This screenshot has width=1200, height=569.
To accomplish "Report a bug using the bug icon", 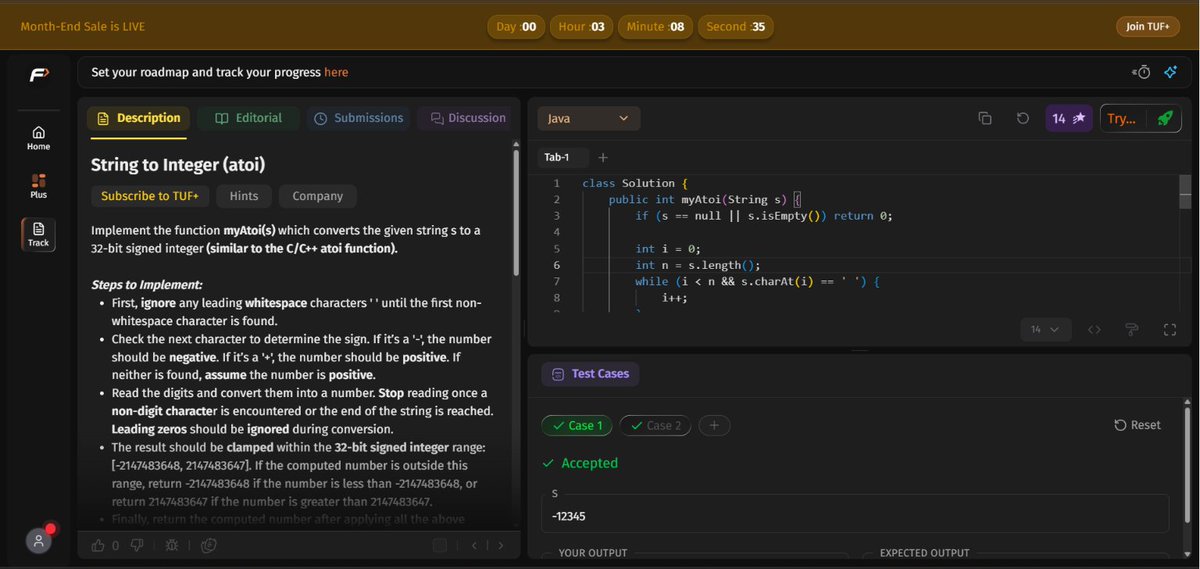I will (172, 545).
